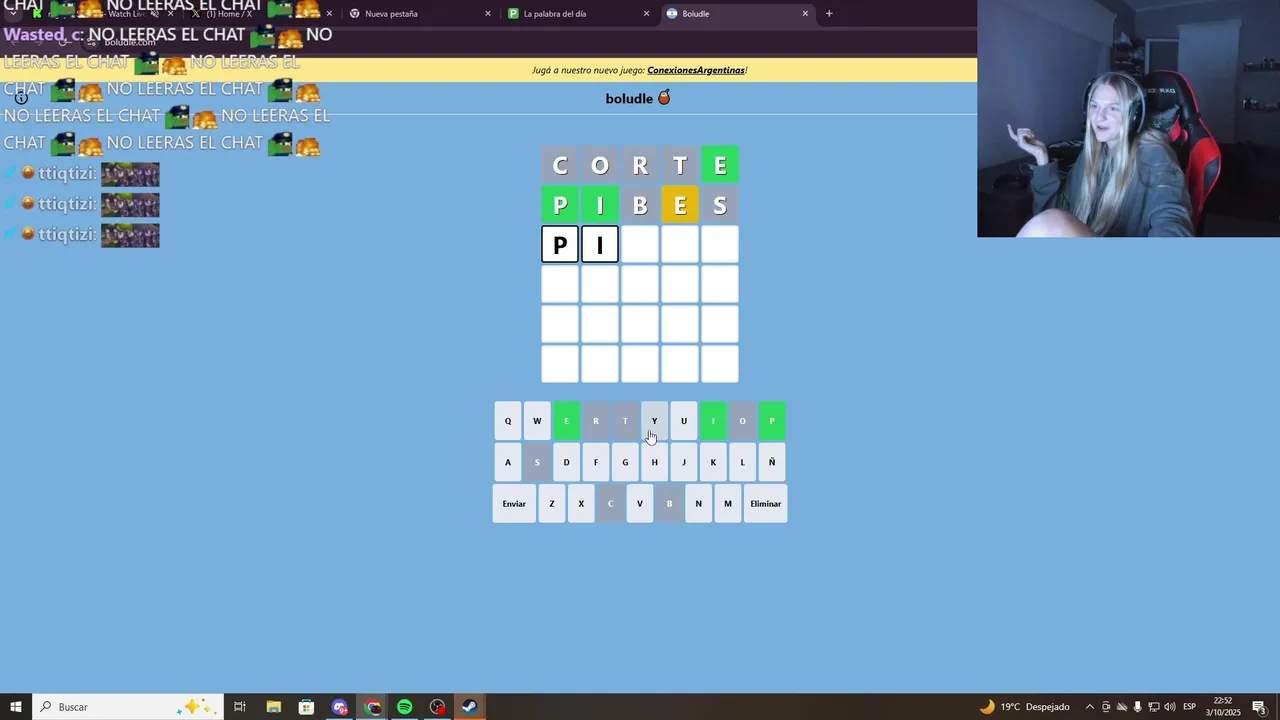Open the weather widget showing 19°C Despejado

(x=1024, y=707)
